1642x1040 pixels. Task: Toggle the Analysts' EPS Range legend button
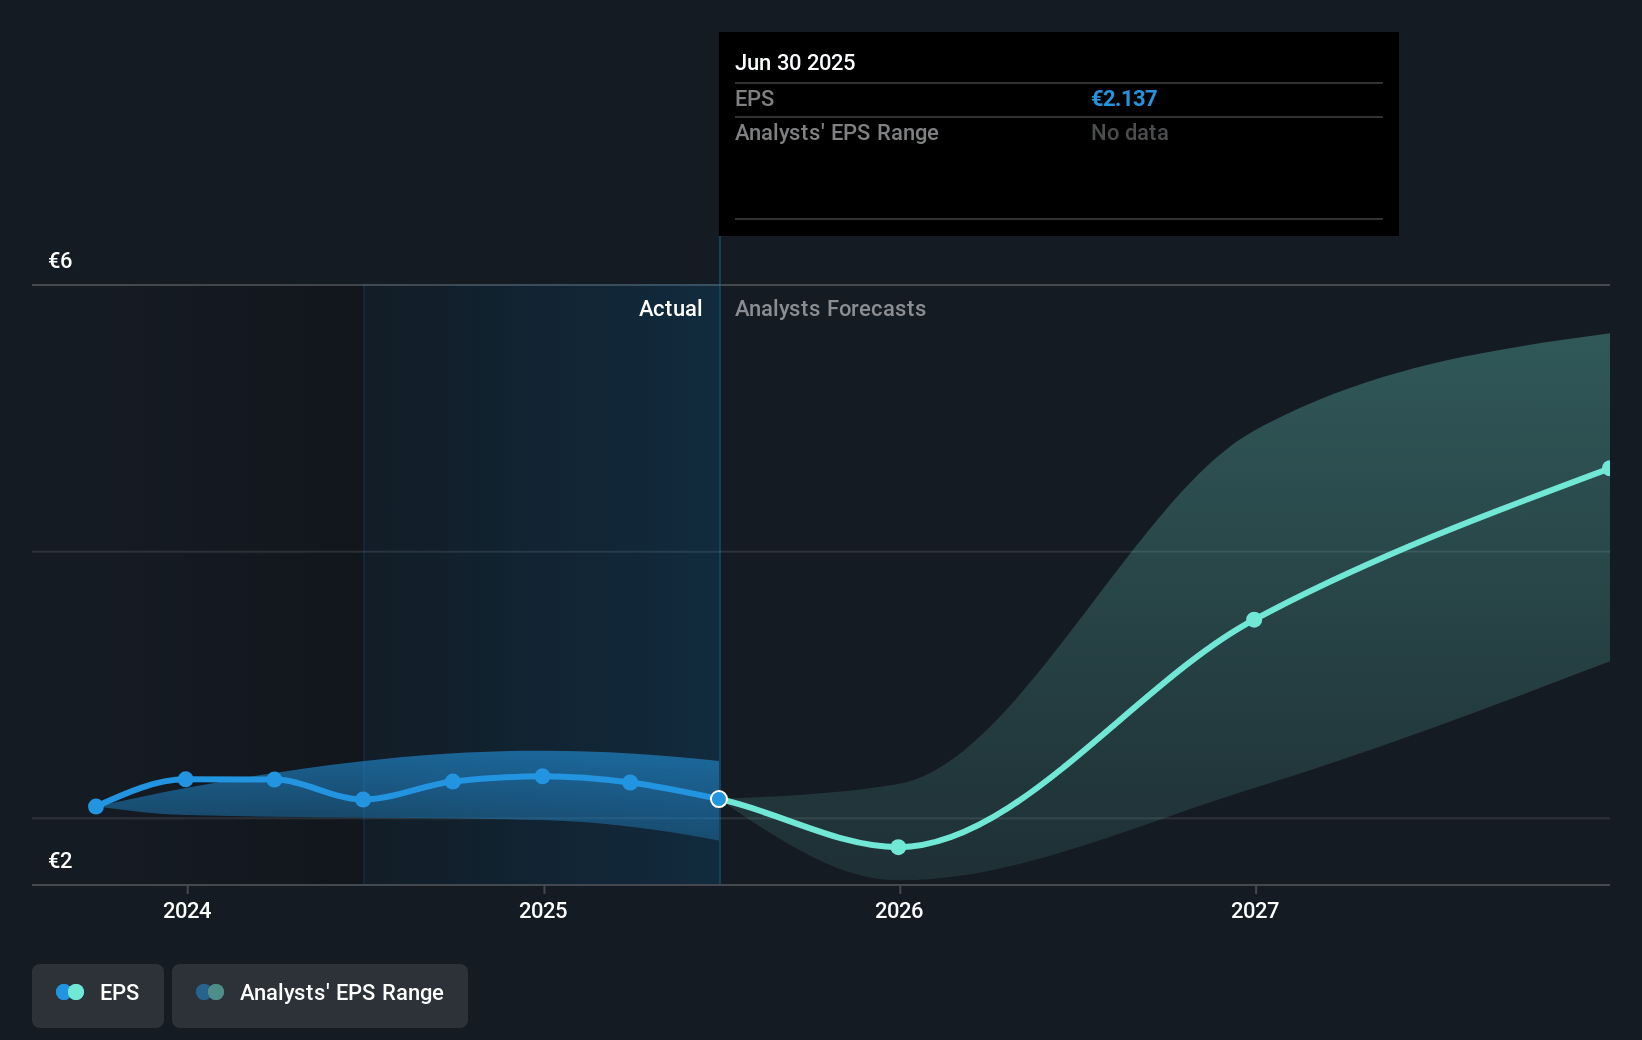tap(320, 995)
